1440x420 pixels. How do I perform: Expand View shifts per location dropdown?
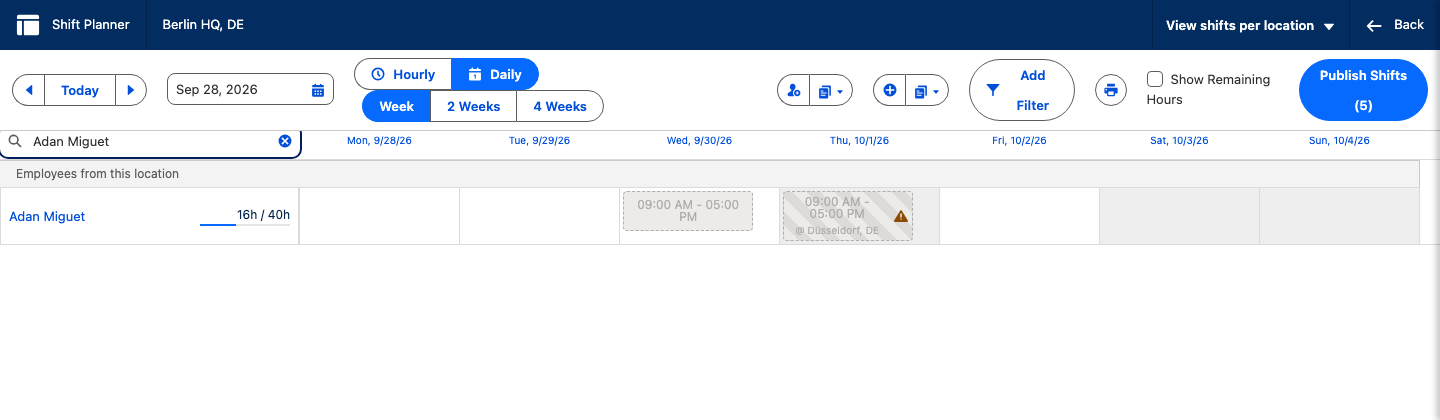click(x=1250, y=26)
